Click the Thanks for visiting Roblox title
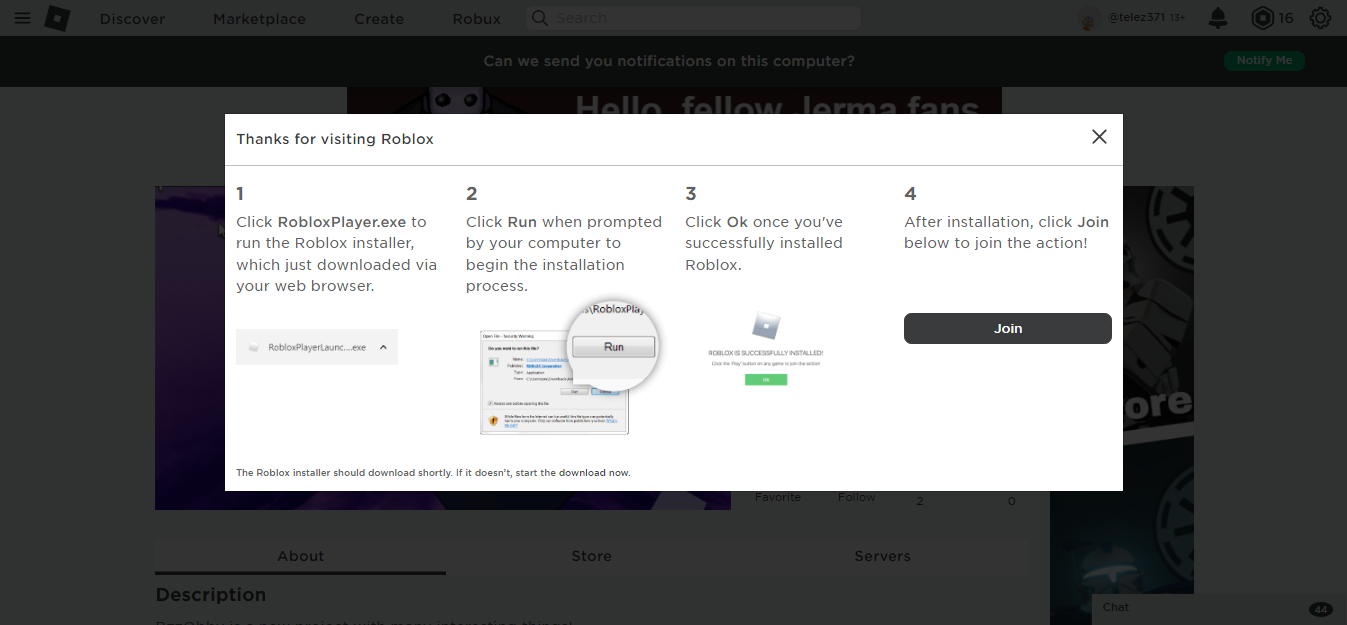1347x625 pixels. click(x=335, y=139)
